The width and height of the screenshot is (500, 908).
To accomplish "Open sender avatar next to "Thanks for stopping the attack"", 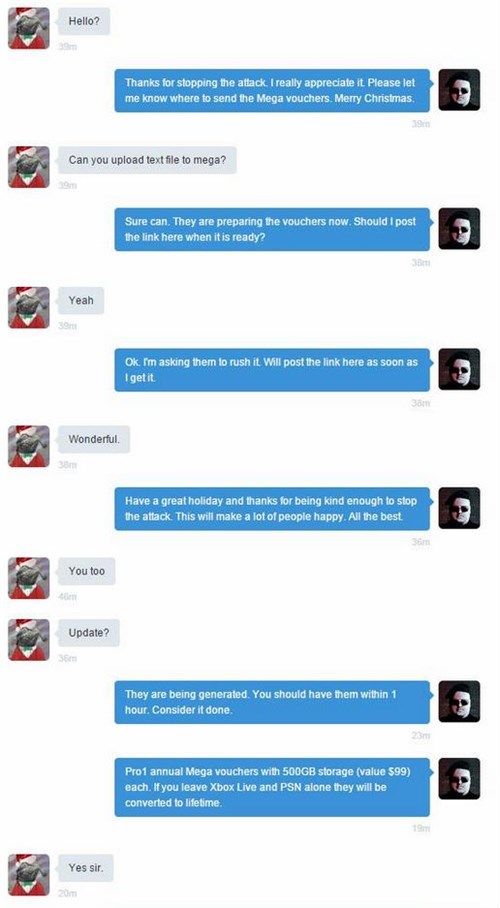I will click(459, 90).
